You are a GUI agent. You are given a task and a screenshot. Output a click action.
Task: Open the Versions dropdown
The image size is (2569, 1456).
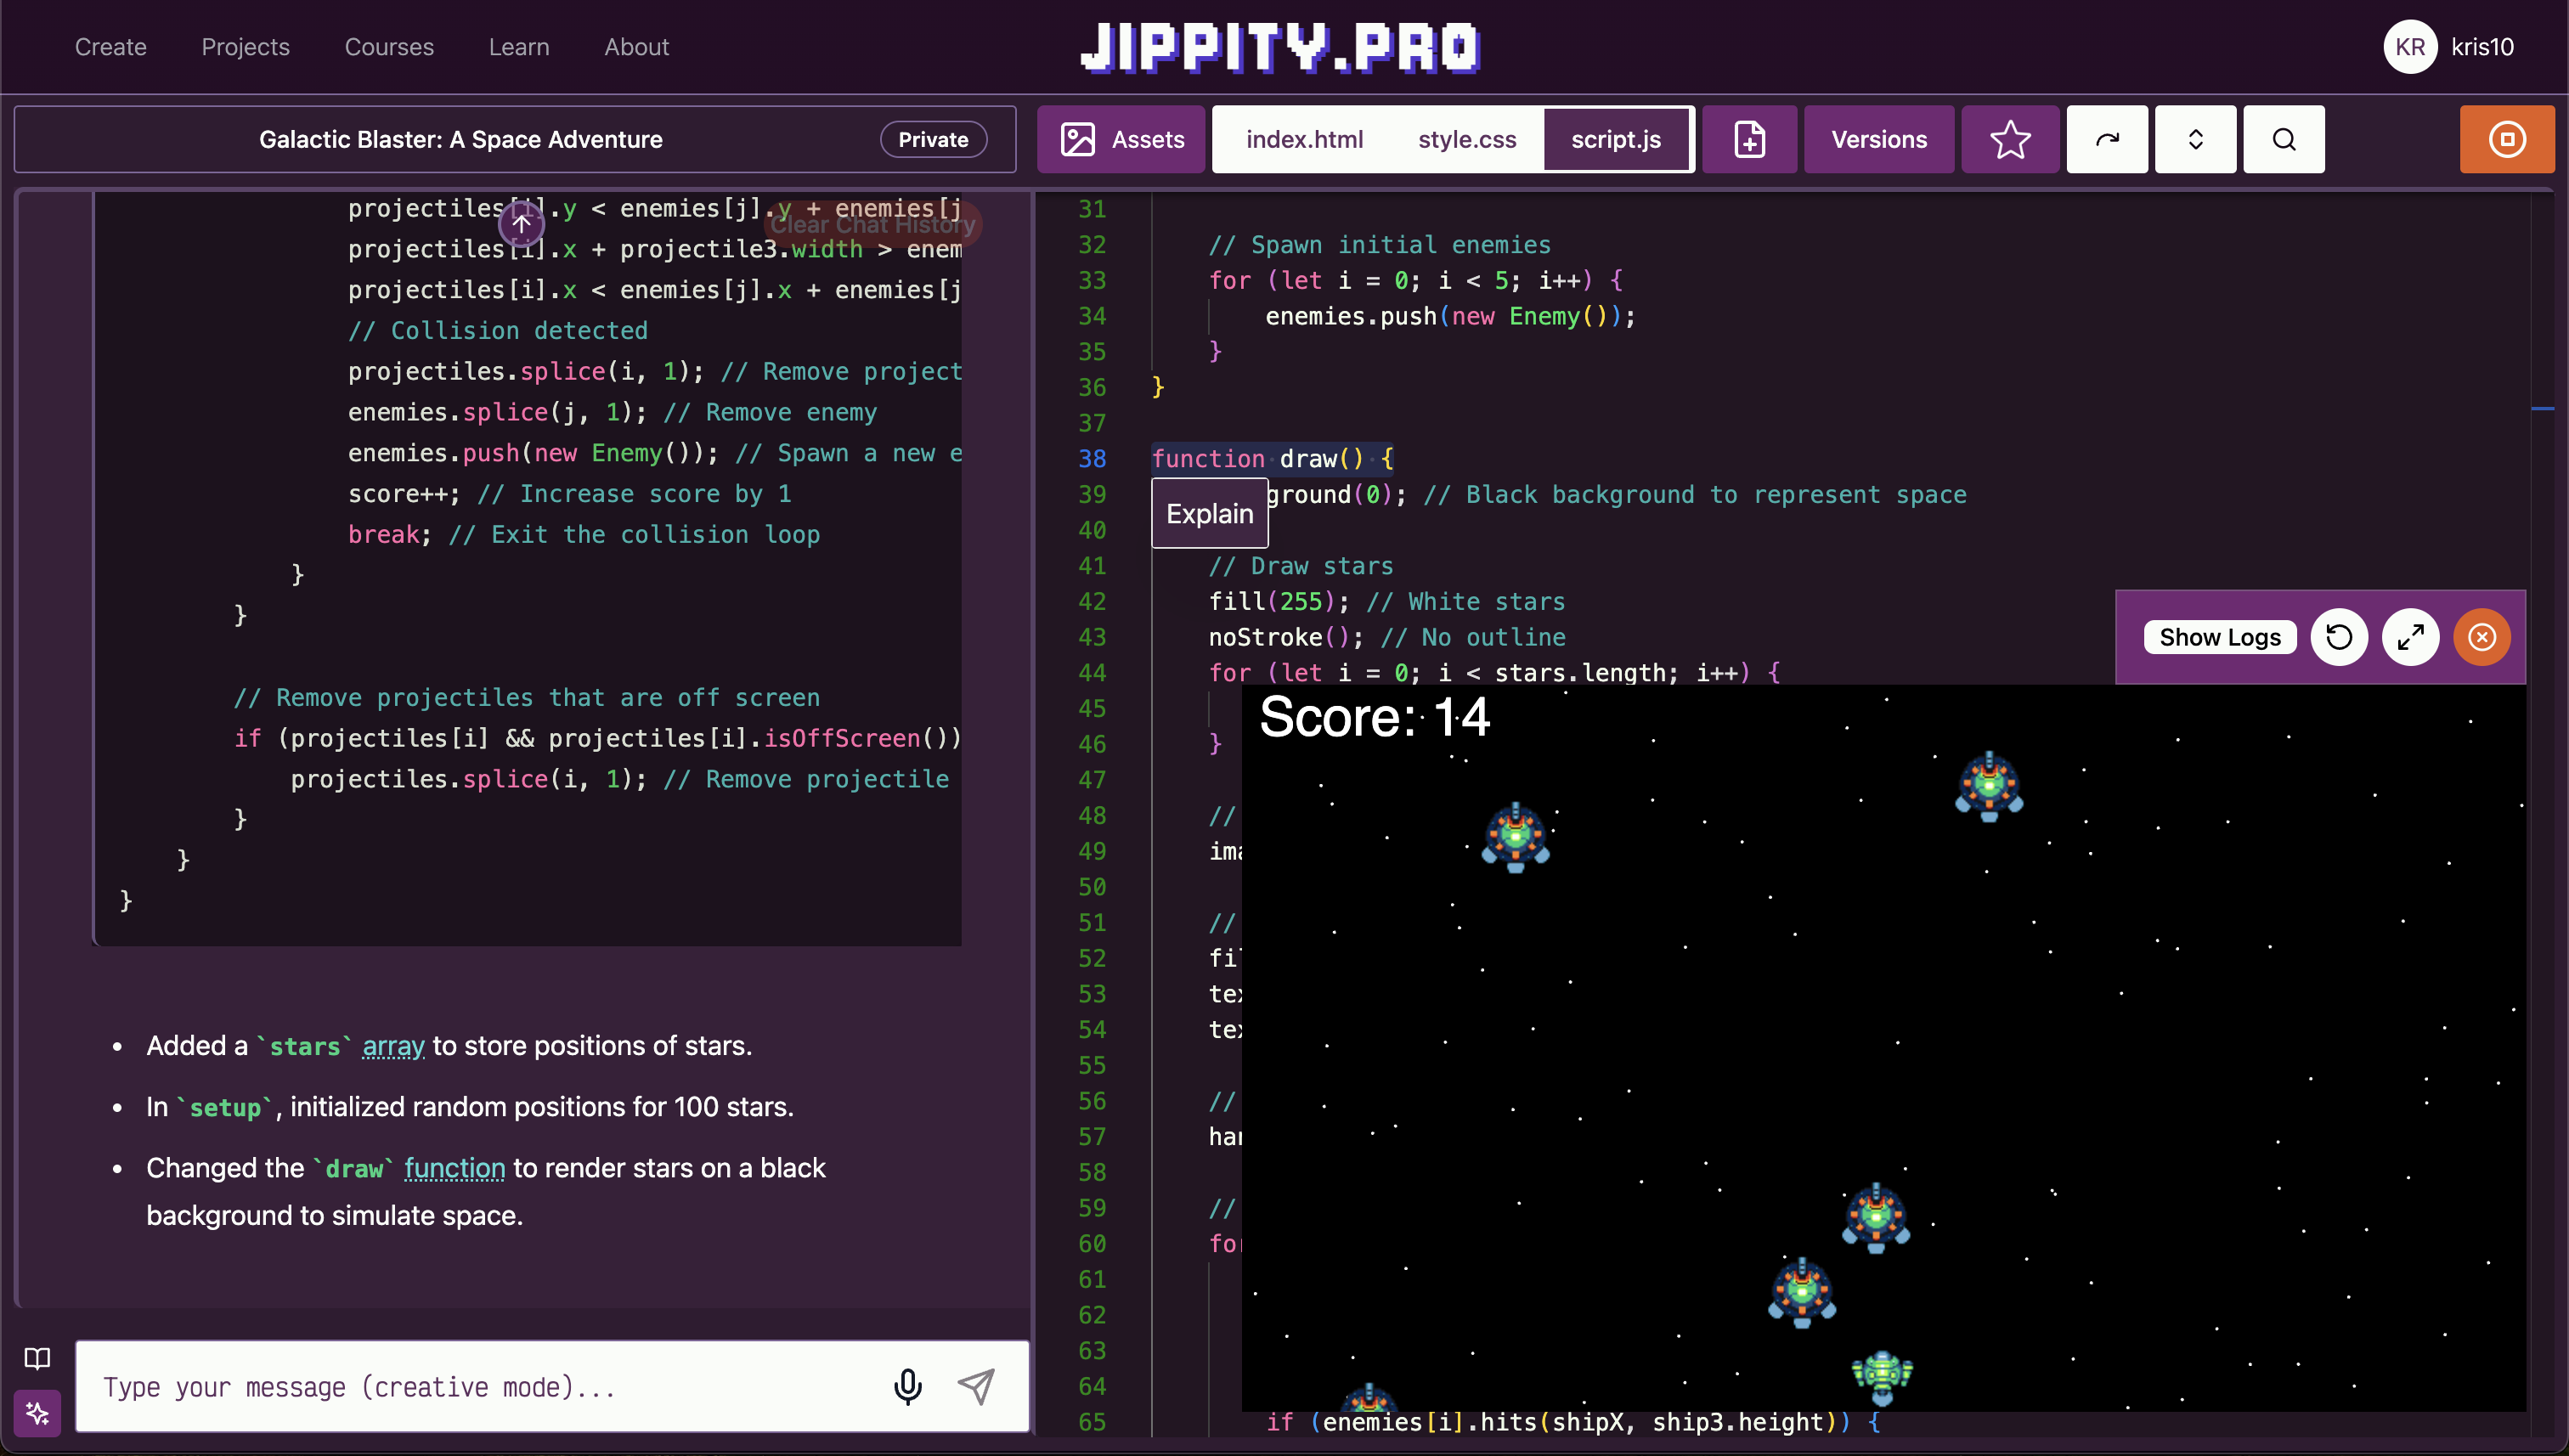(1878, 139)
